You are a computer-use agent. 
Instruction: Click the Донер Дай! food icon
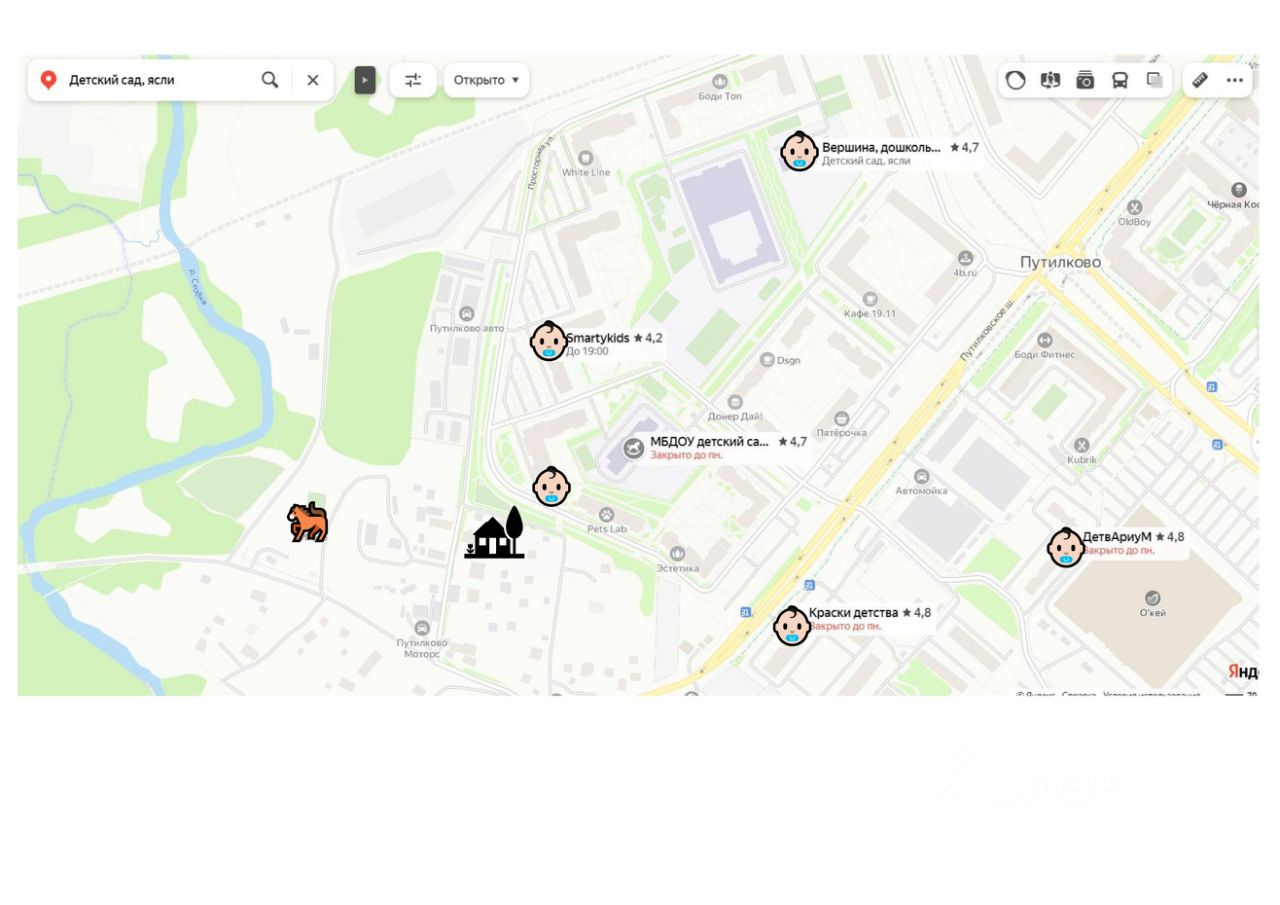point(735,402)
